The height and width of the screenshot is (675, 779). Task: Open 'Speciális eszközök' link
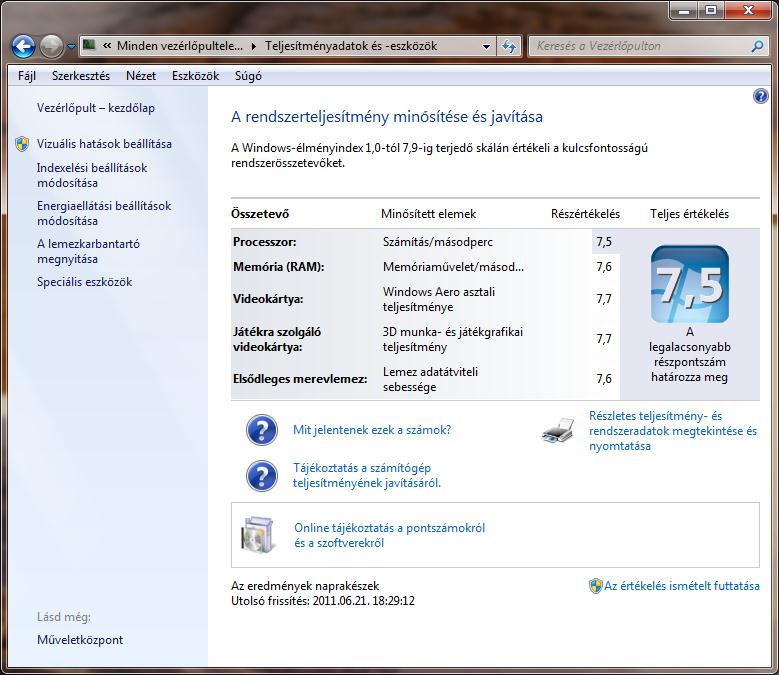tap(84, 282)
